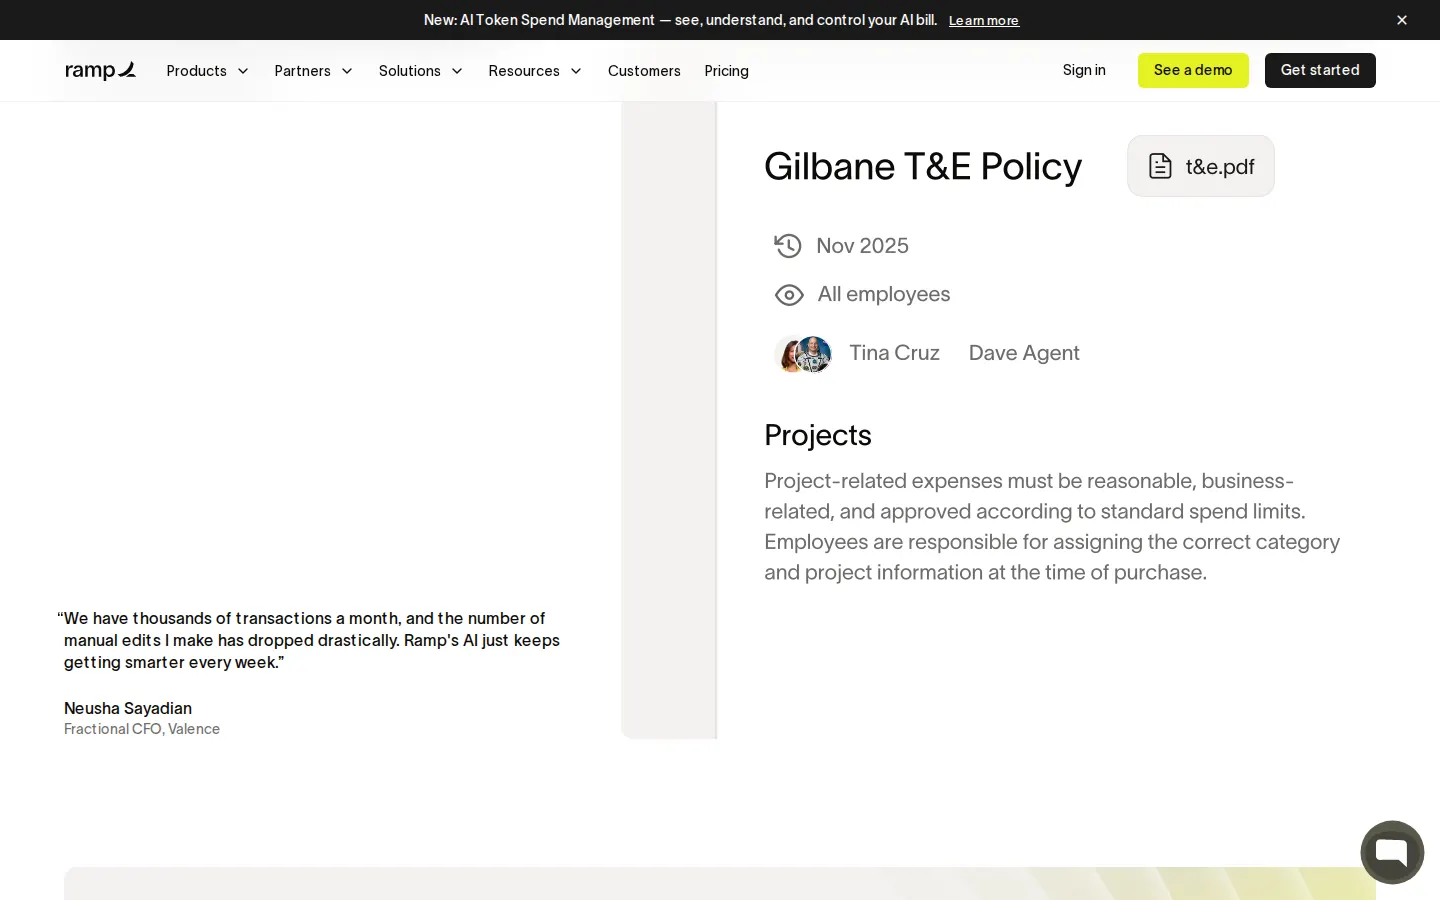Click the Ramp logo in the header
1440x900 pixels.
[x=100, y=70]
